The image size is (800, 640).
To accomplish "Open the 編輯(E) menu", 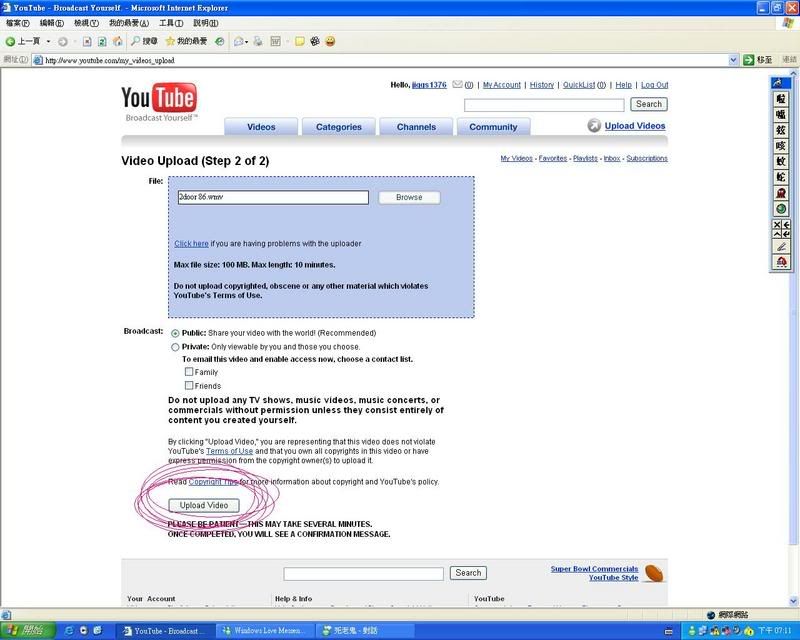I will tap(52, 23).
